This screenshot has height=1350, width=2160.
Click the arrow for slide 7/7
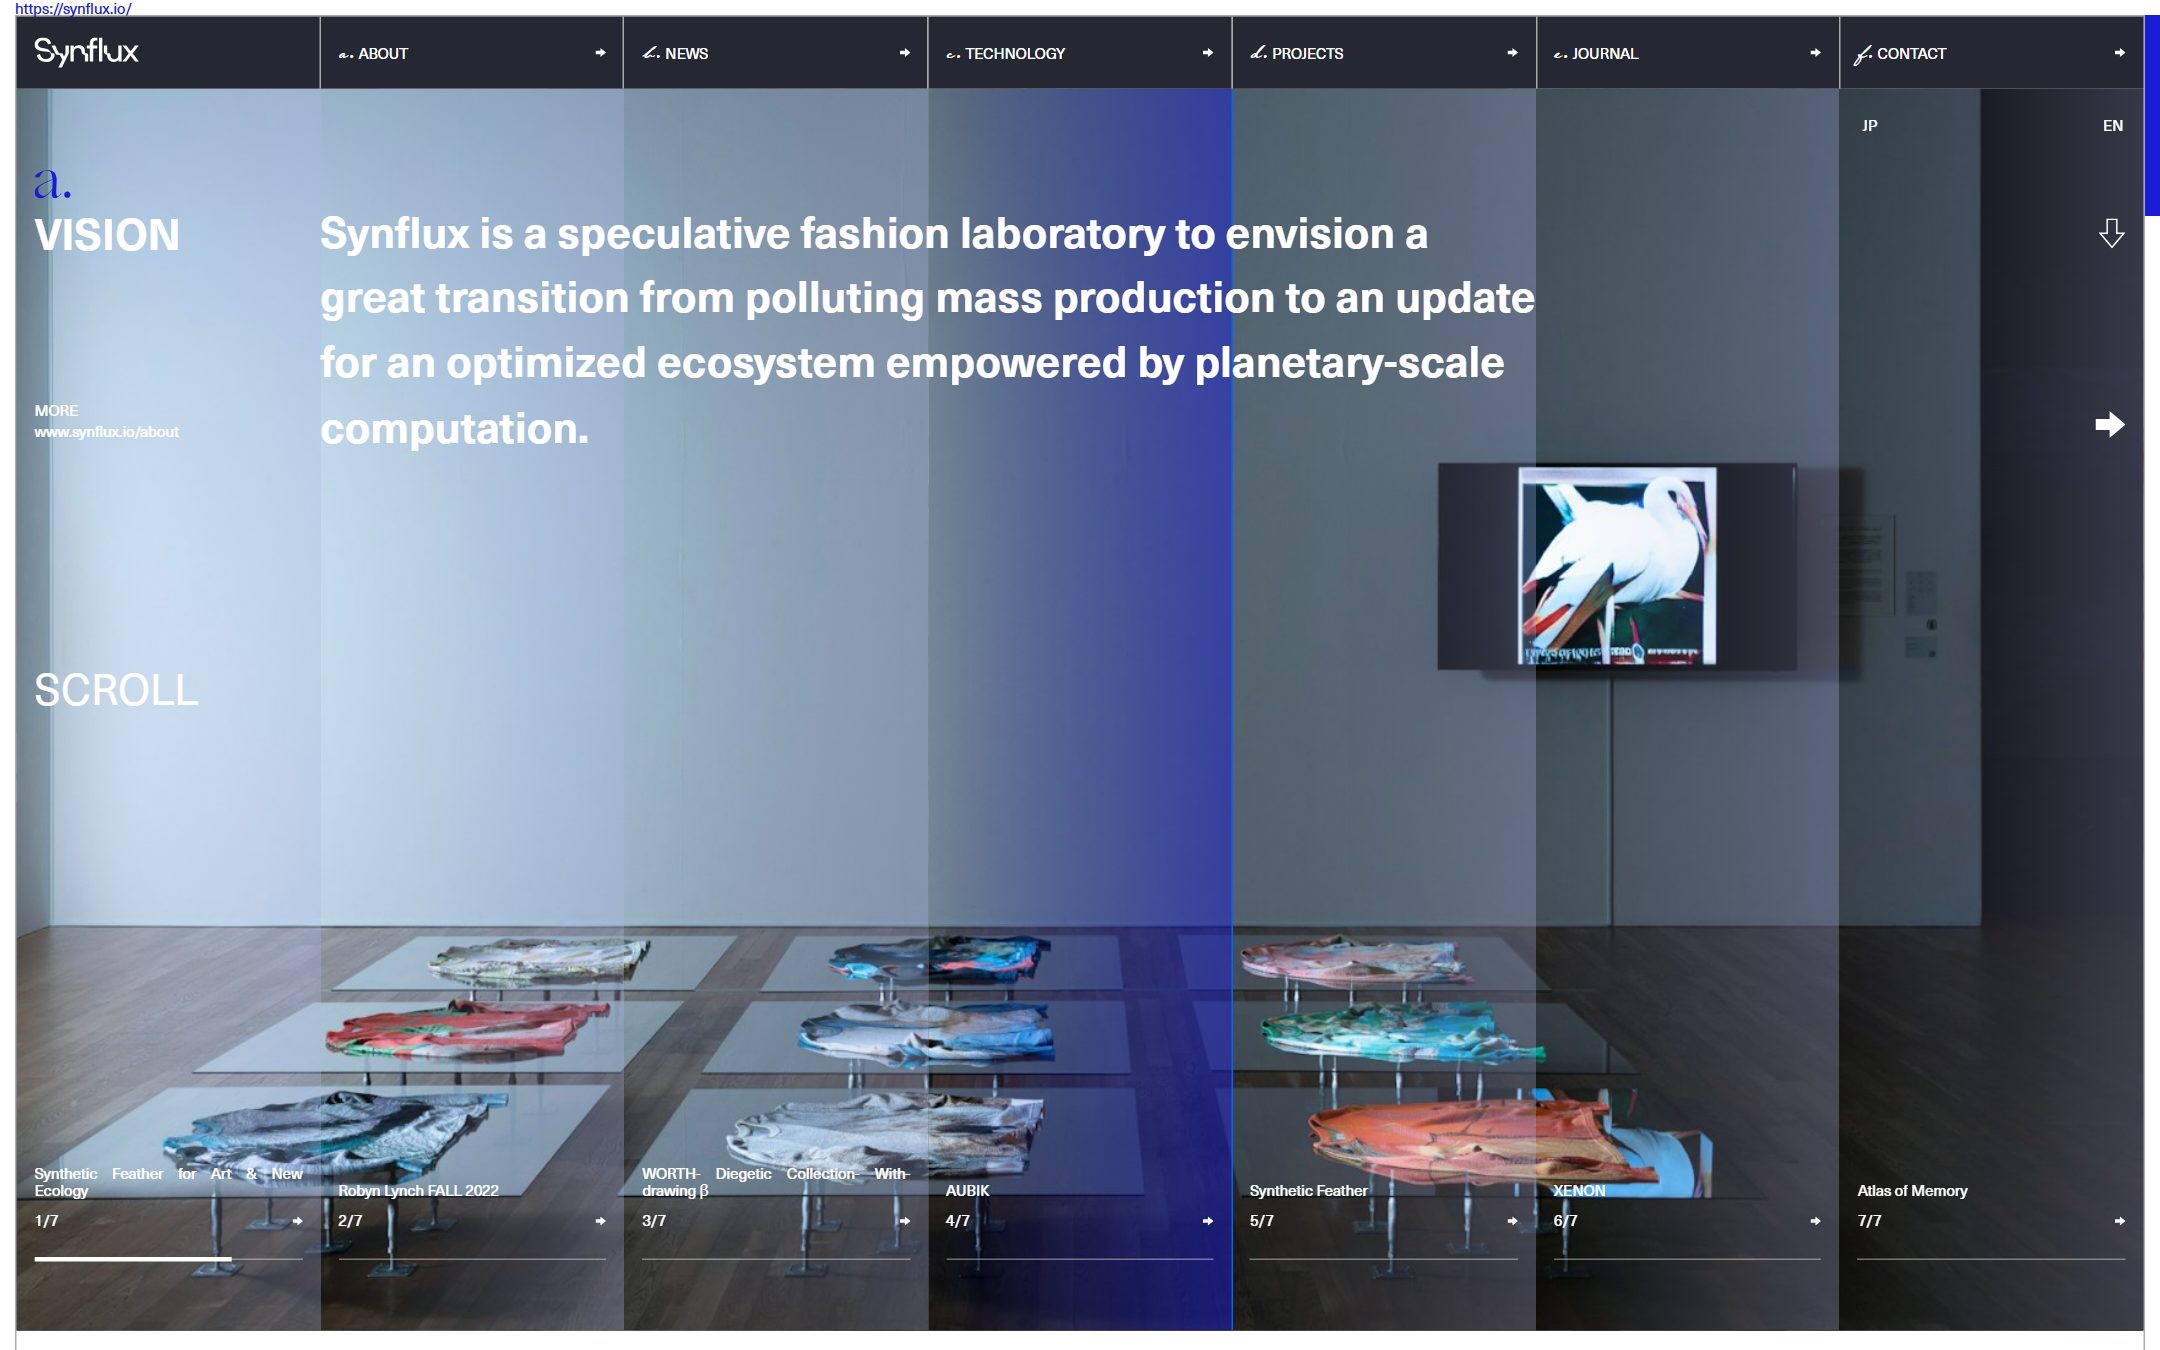coord(2119,1221)
